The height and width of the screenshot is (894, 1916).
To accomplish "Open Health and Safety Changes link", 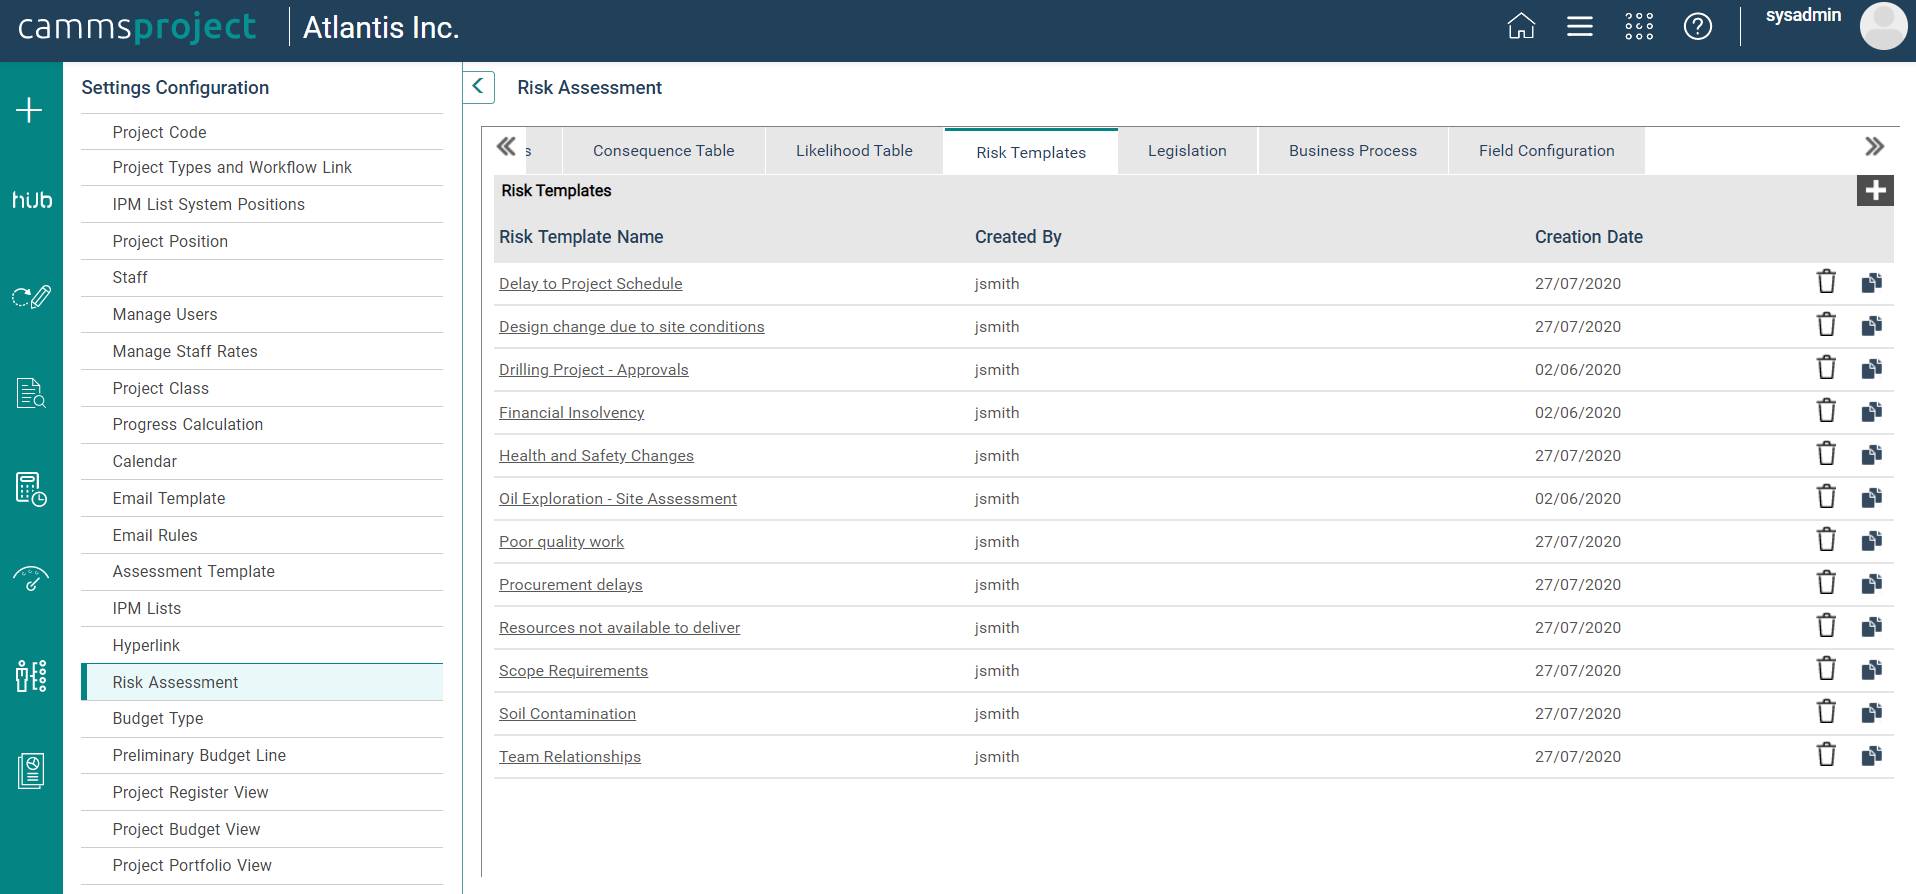I will click(596, 456).
